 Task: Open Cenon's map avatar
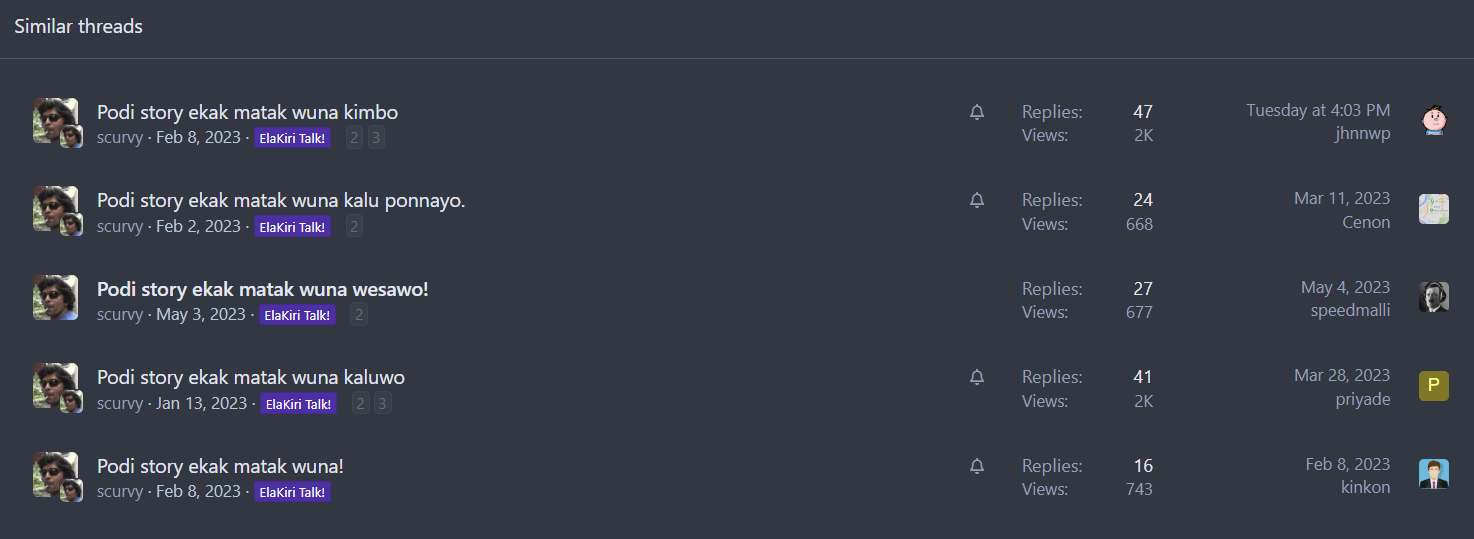[x=1434, y=209]
